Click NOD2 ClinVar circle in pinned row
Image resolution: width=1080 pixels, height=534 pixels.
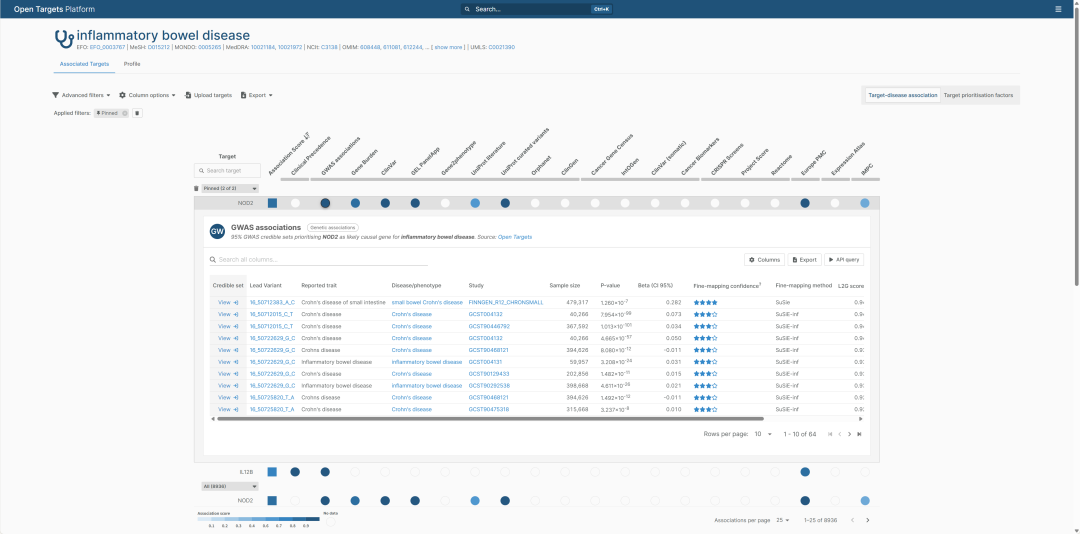click(385, 203)
